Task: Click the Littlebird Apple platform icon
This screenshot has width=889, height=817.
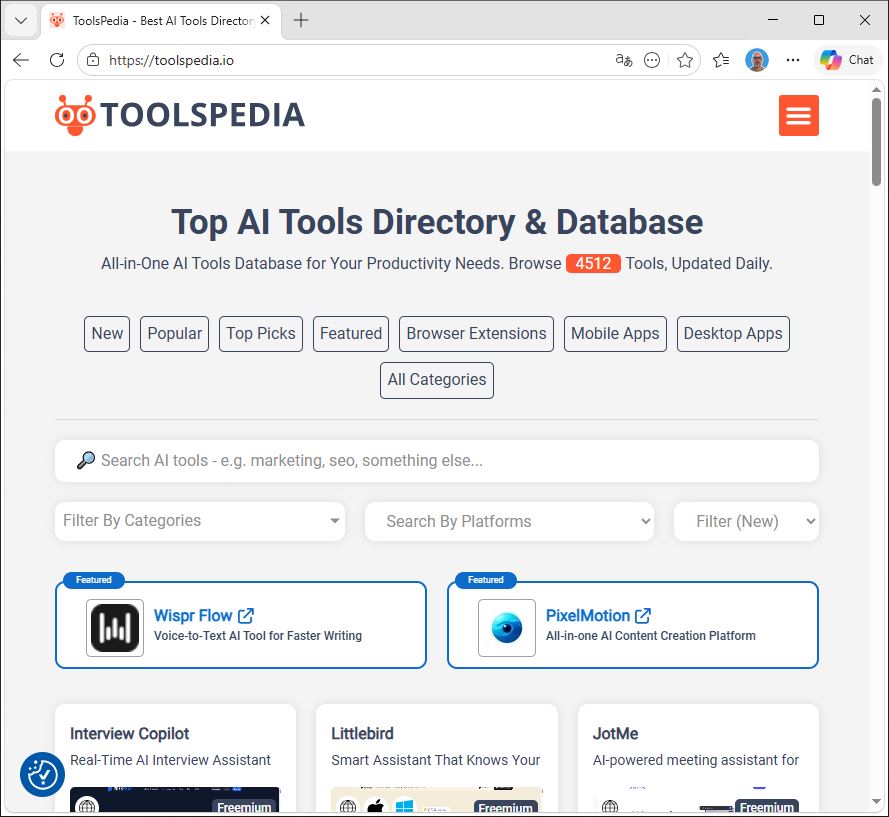Action: click(x=375, y=806)
